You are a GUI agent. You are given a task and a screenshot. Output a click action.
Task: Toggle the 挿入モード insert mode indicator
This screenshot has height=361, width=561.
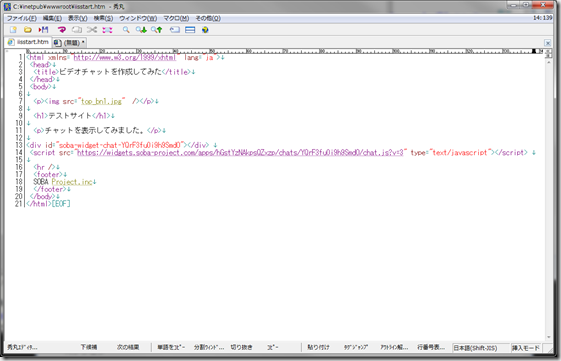[x=525, y=348]
